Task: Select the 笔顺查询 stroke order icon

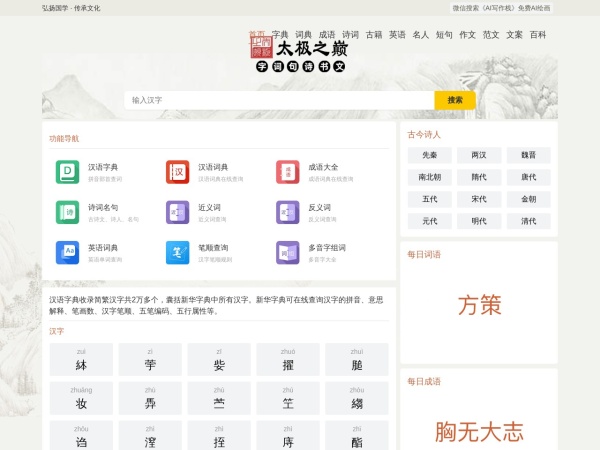Action: click(x=177, y=252)
